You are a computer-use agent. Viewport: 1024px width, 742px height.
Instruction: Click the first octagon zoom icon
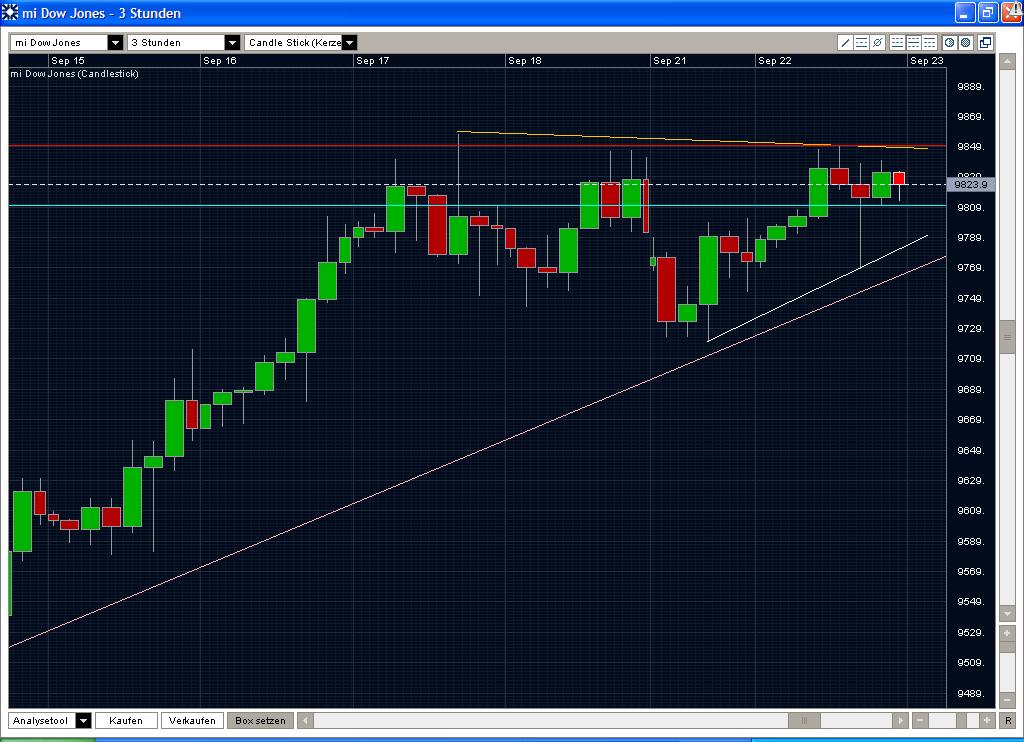click(x=950, y=42)
